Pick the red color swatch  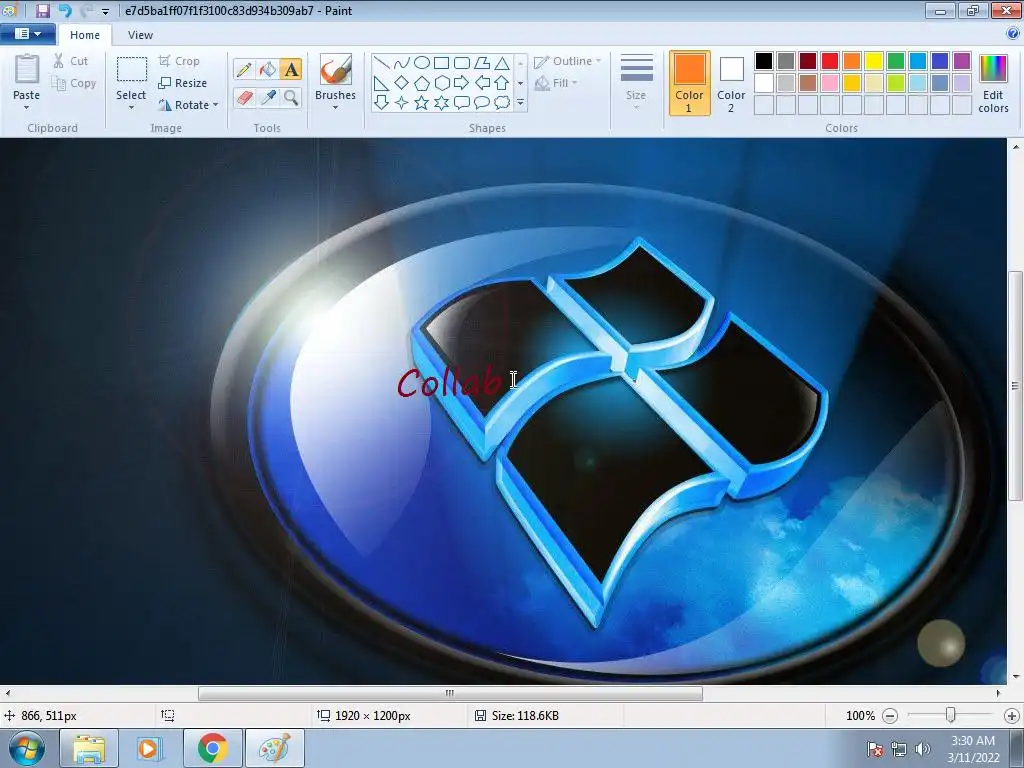[x=830, y=61]
